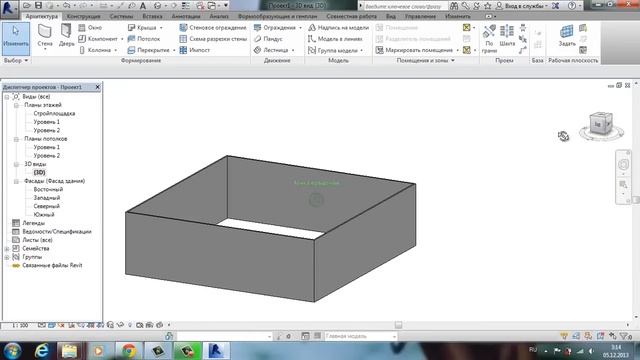Switch to the Аннотации ribbon tab
Viewport: 640px width, 360px height.
pos(186,16)
